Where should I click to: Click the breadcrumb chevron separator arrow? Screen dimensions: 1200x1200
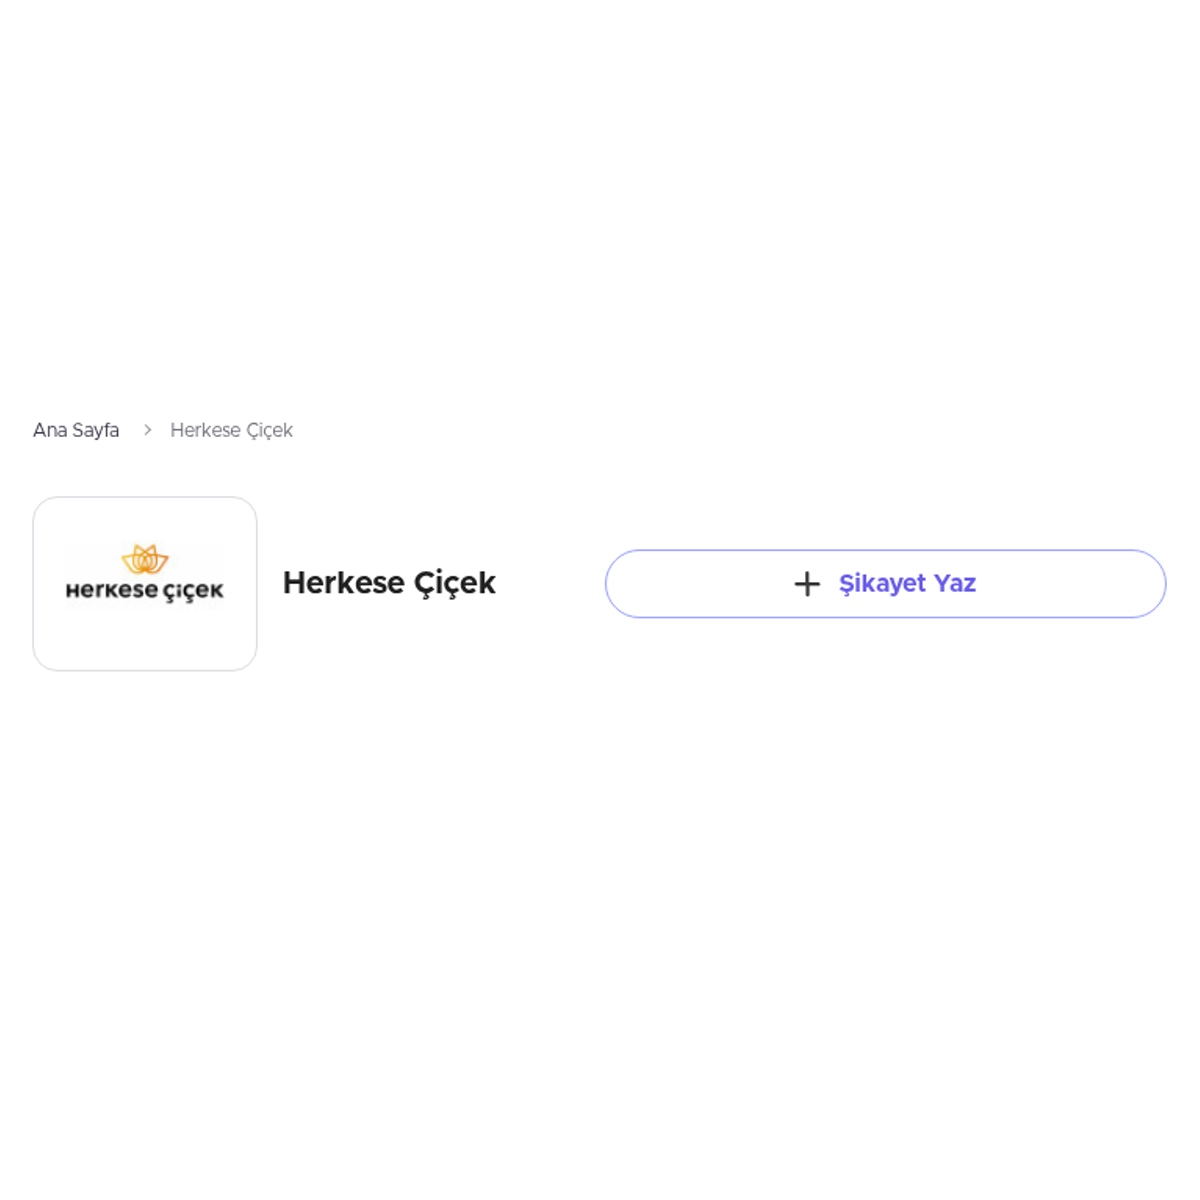point(147,430)
